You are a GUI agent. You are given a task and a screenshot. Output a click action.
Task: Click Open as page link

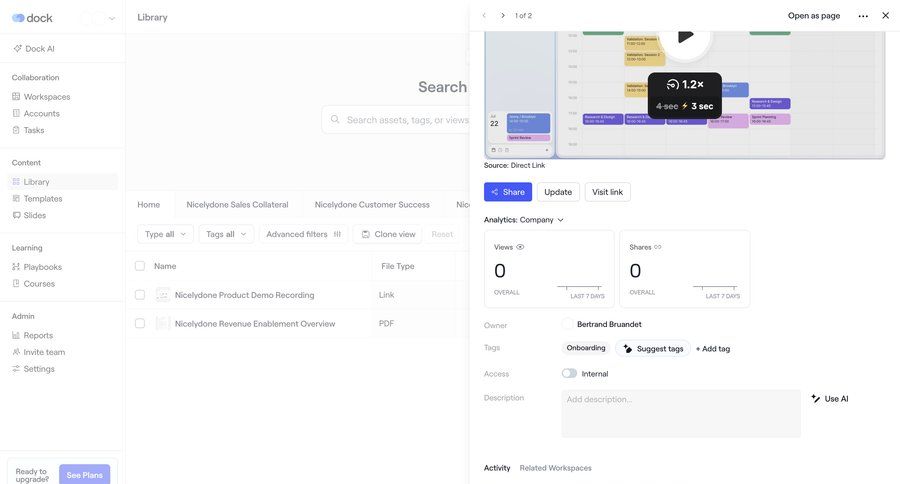click(814, 16)
